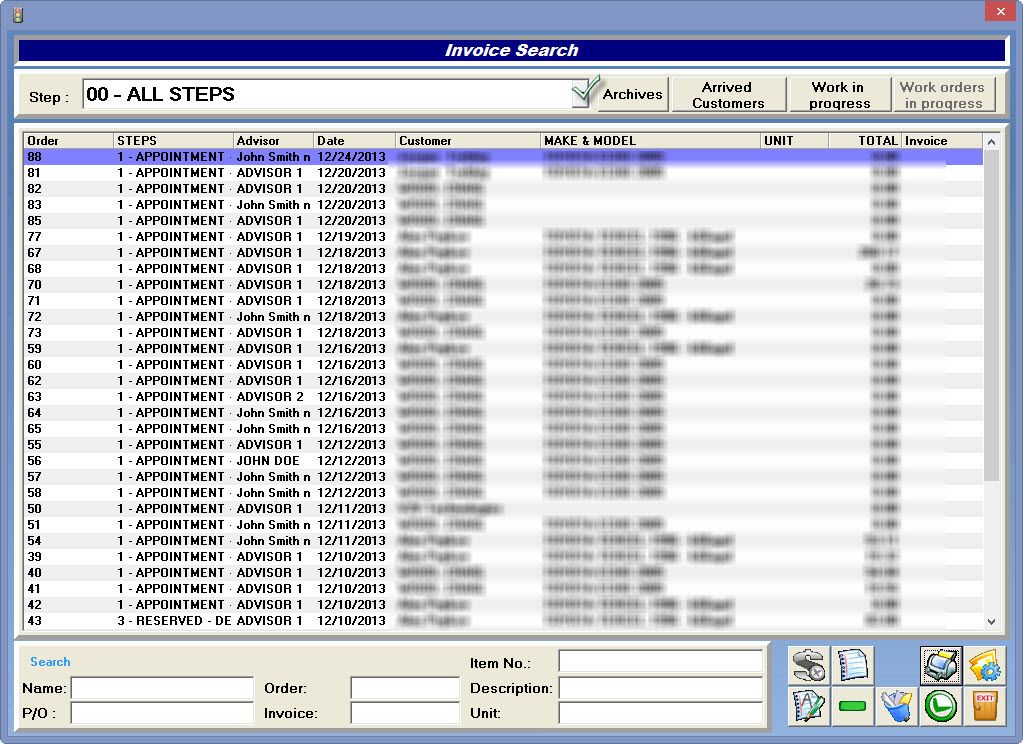Viewport: 1023px width, 744px height.
Task: Focus the Name search field
Action: (162, 688)
